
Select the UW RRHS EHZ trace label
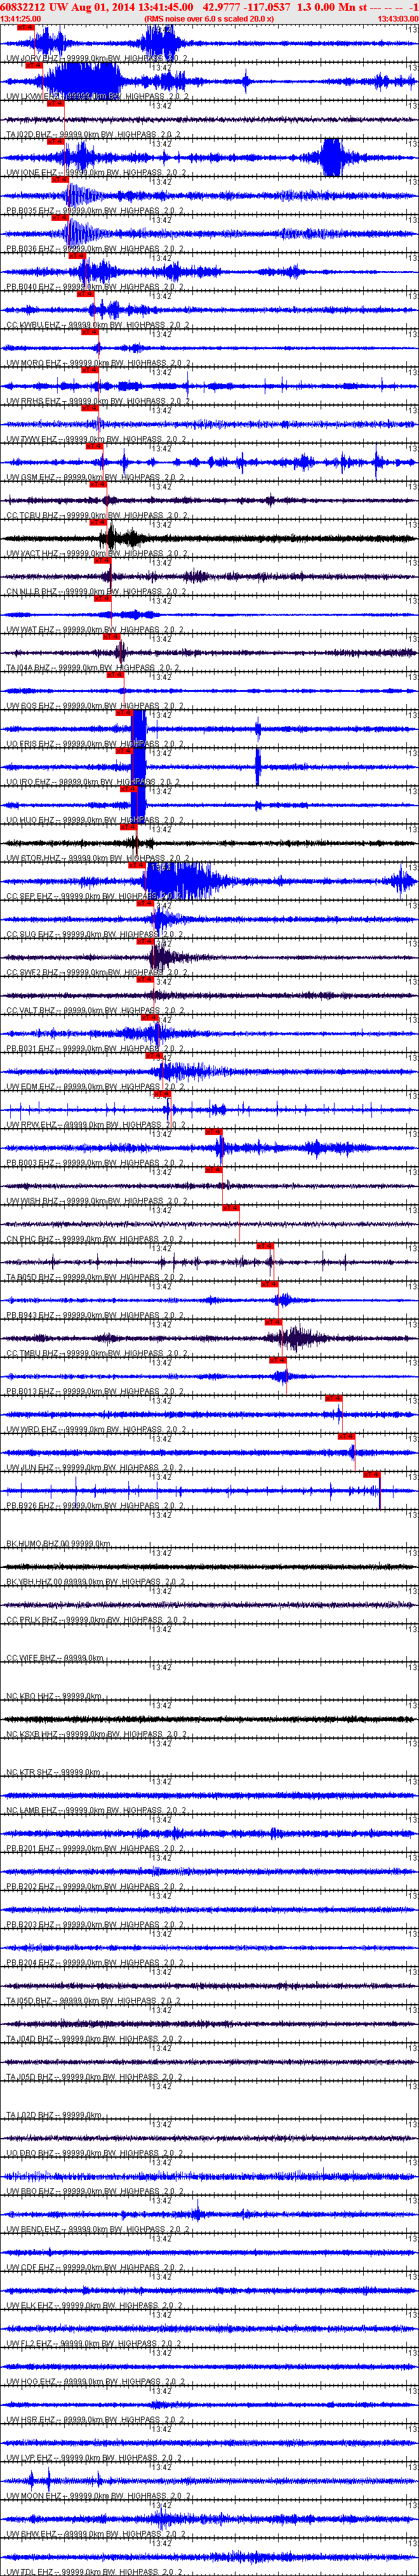coord(98,402)
